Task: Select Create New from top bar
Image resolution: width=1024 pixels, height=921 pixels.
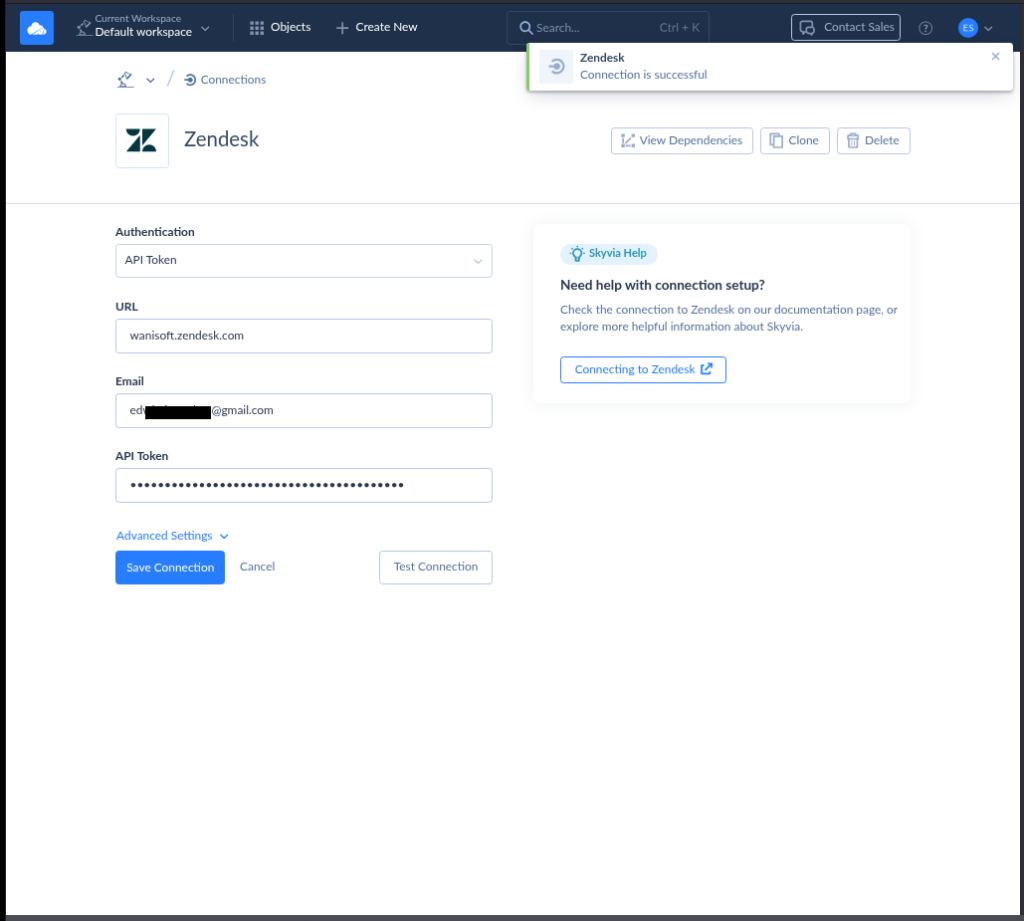Action: click(x=376, y=27)
